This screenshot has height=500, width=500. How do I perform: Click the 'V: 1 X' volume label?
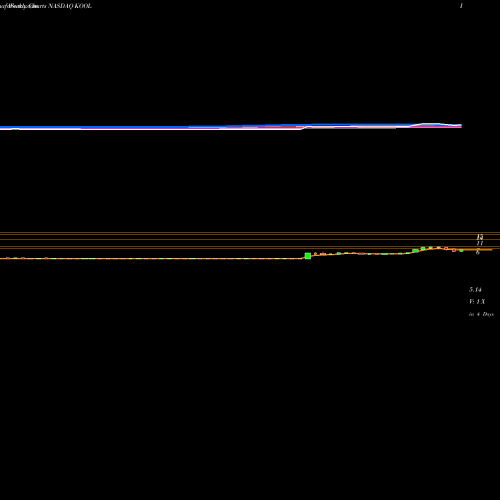coord(477,301)
